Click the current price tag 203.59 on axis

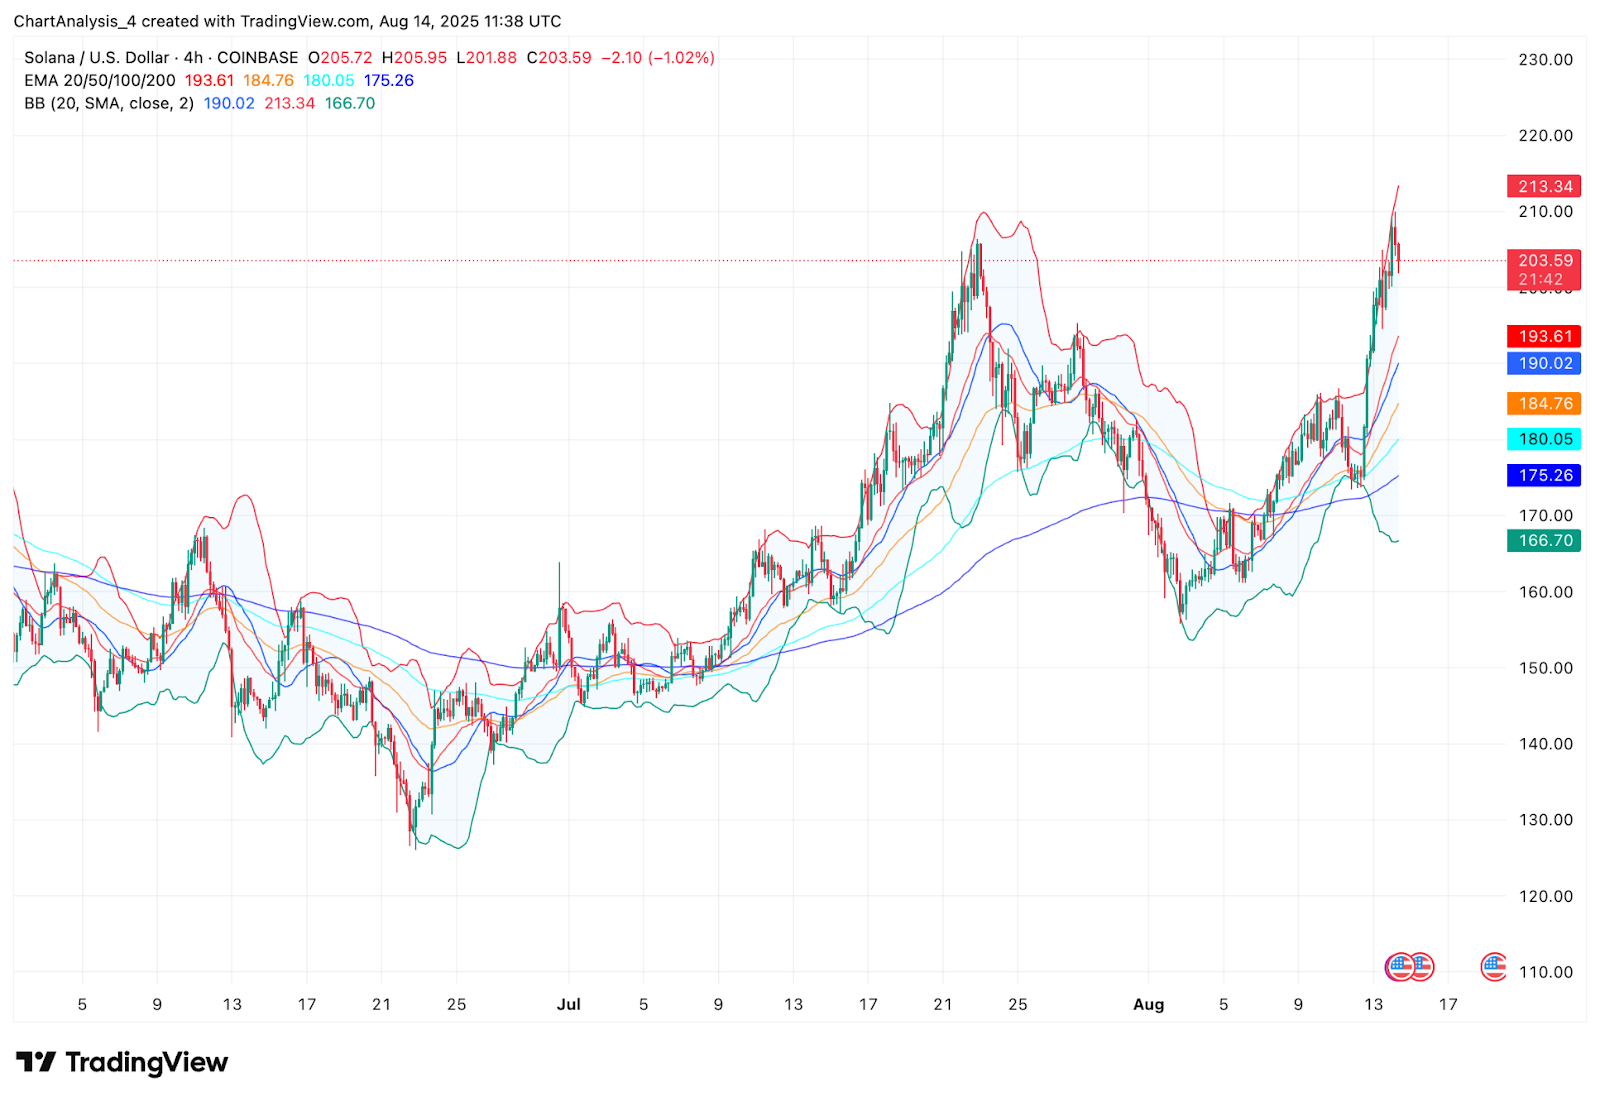pyautogui.click(x=1544, y=260)
